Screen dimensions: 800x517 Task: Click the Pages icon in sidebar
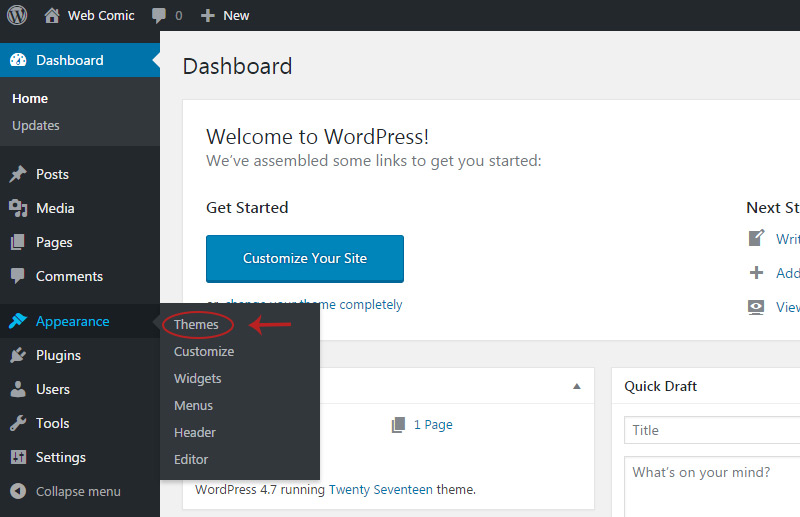(18, 242)
